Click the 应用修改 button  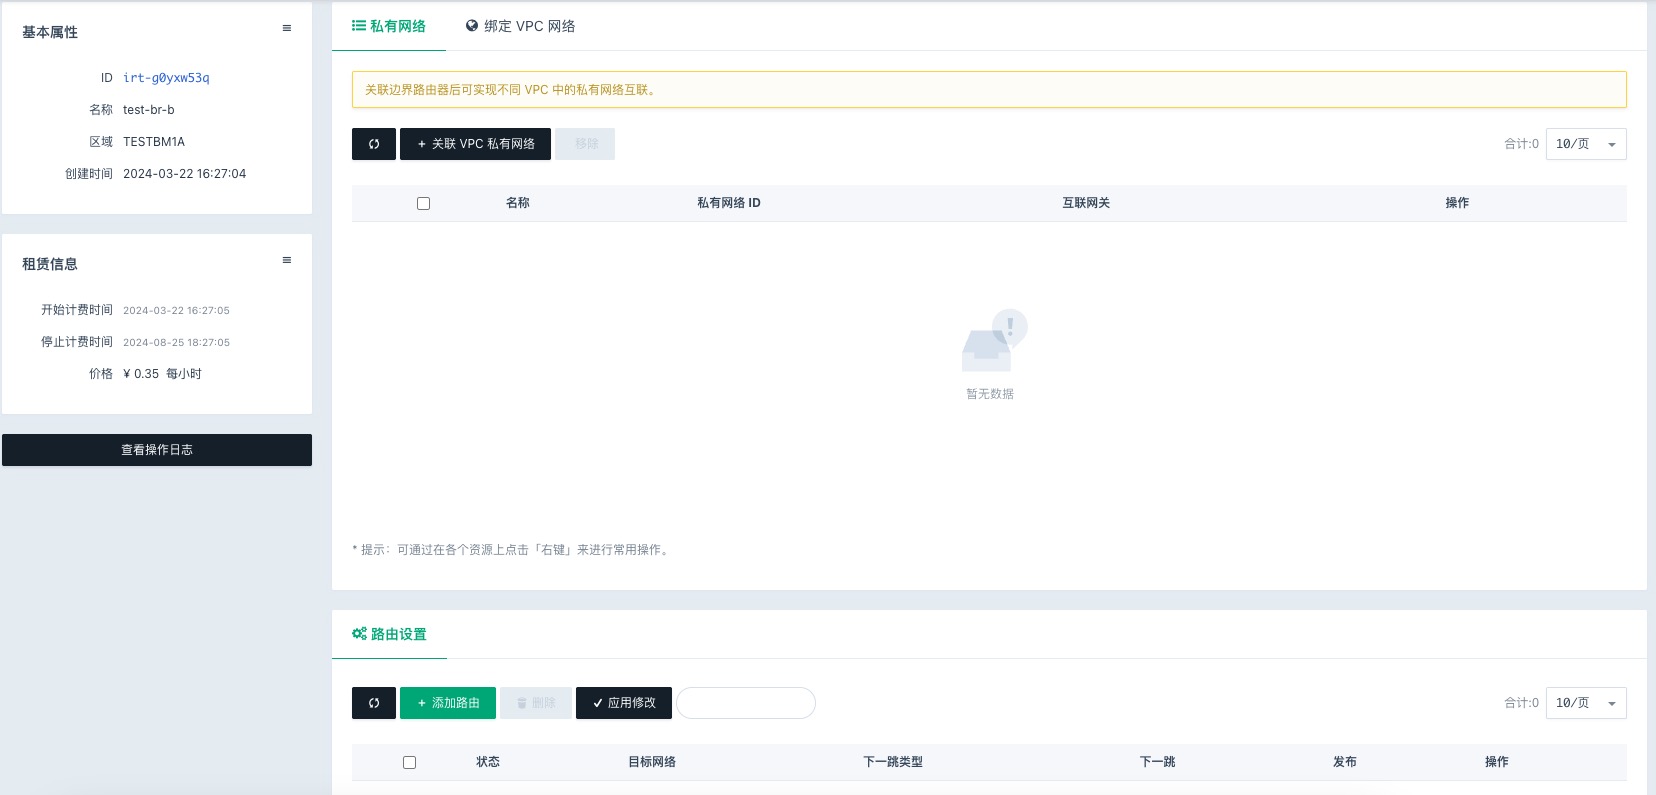(x=624, y=703)
